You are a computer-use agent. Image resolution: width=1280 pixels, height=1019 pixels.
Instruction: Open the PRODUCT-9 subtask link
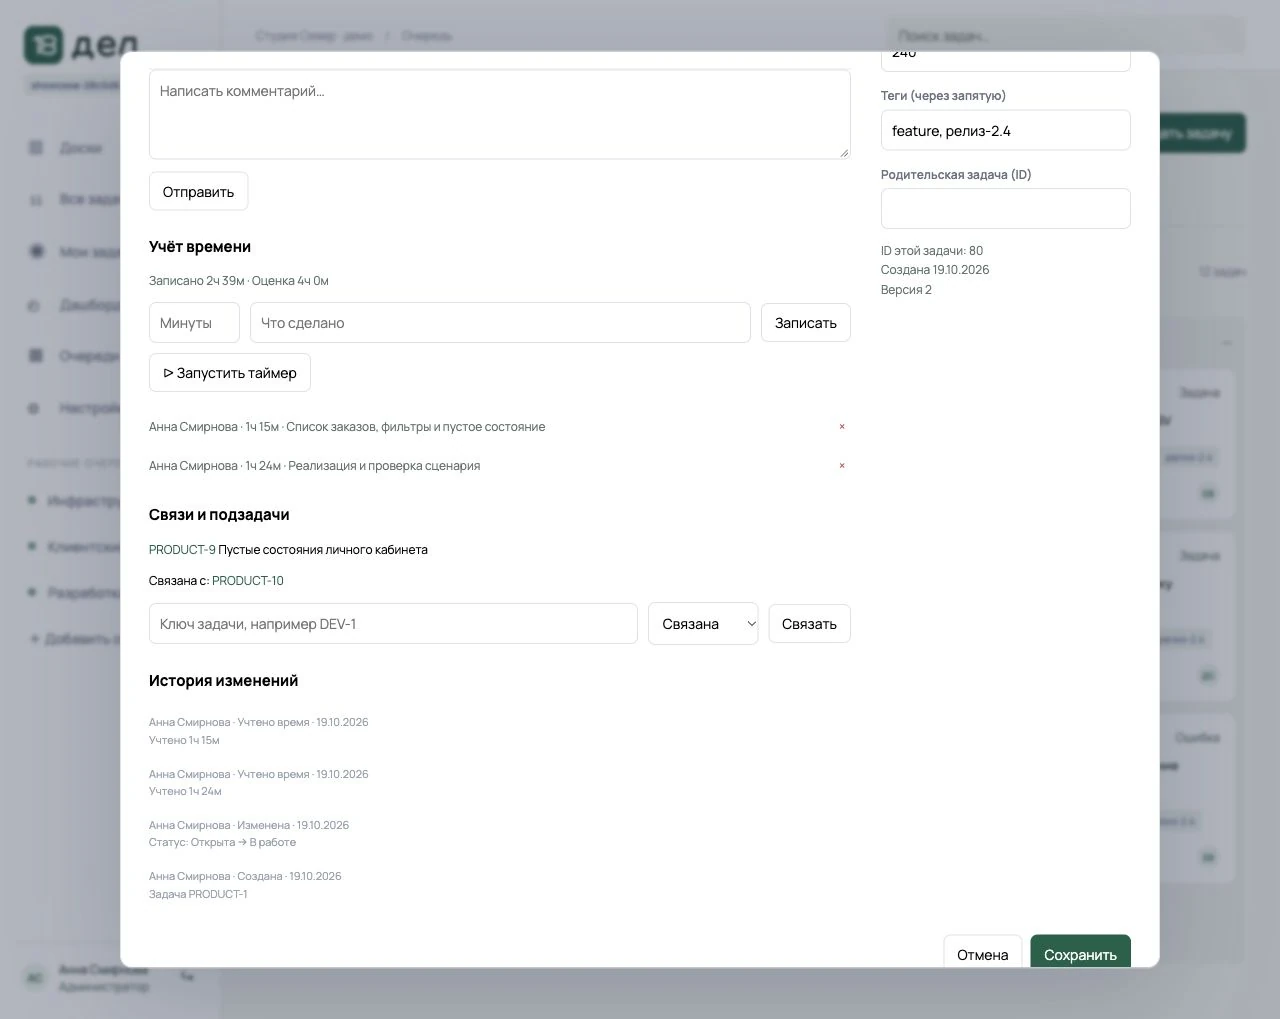click(182, 550)
